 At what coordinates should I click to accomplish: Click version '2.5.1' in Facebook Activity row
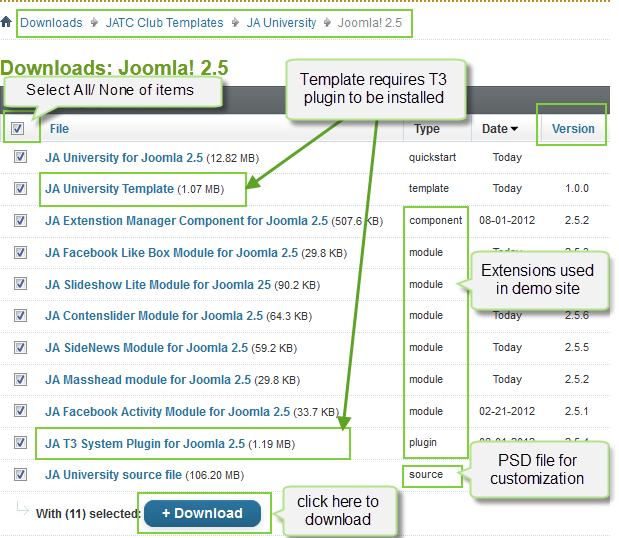pos(576,411)
